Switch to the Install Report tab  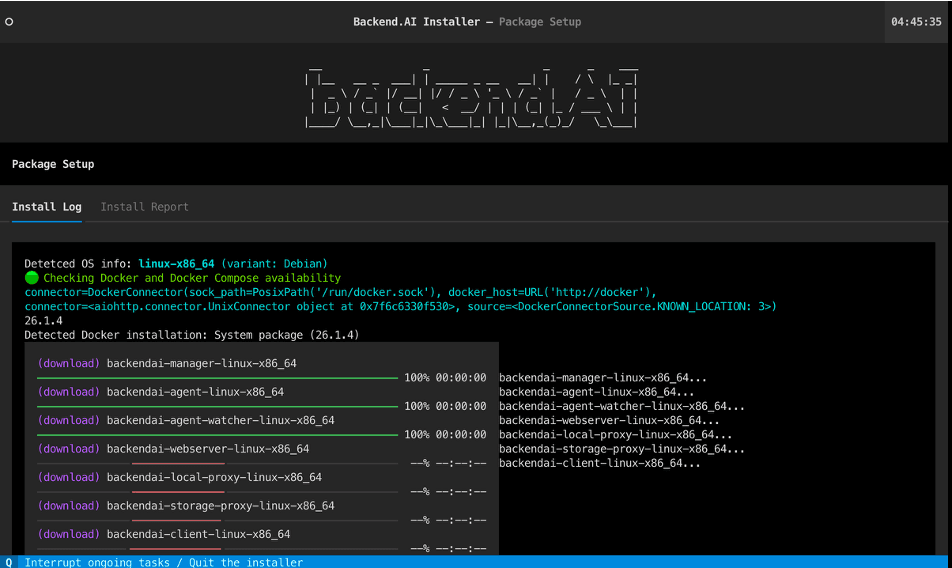(144, 207)
